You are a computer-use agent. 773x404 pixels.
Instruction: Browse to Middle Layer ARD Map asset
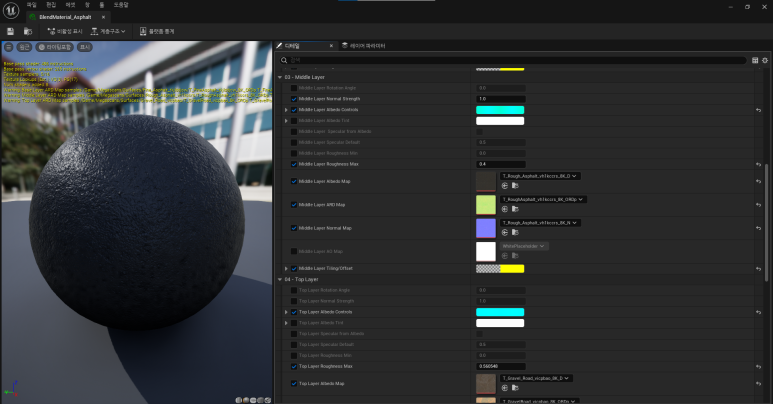point(515,209)
